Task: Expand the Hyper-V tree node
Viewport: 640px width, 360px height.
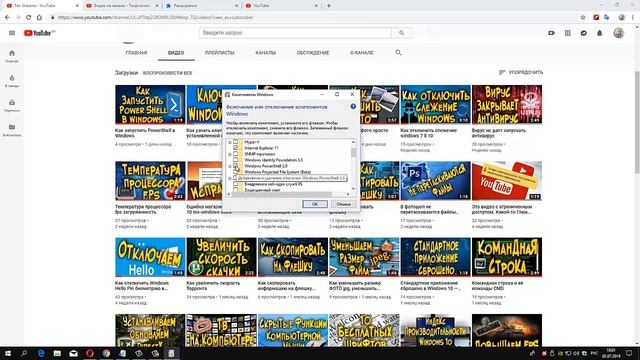Action: coord(230,142)
